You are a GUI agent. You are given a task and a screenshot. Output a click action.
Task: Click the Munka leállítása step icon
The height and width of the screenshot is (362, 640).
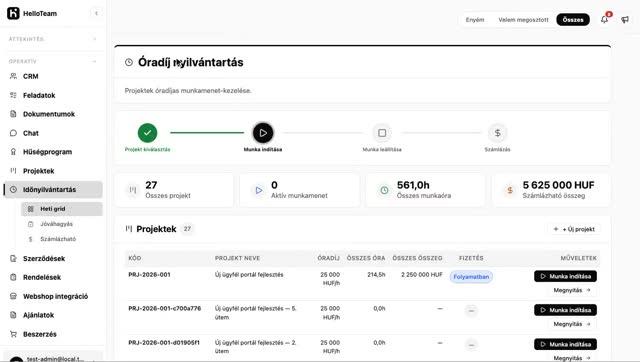point(382,133)
